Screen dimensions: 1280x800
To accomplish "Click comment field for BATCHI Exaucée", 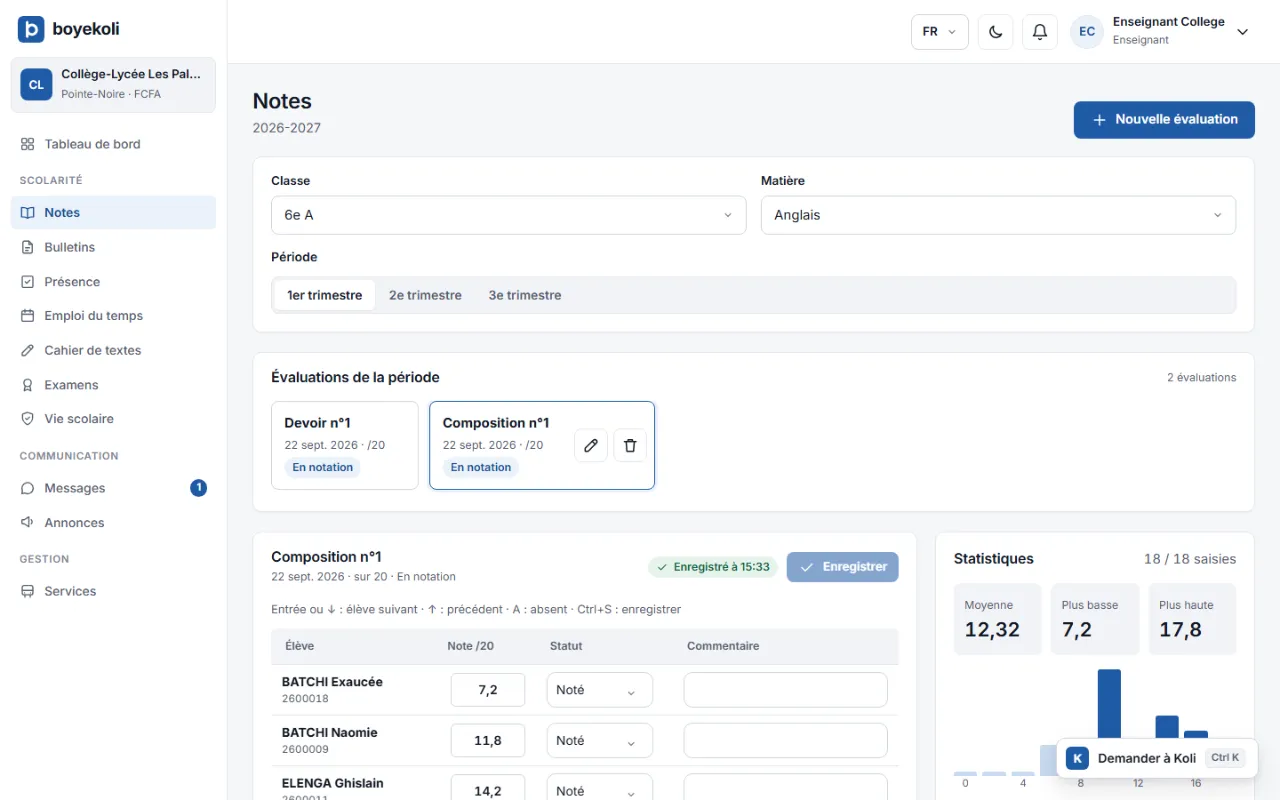I will point(786,690).
